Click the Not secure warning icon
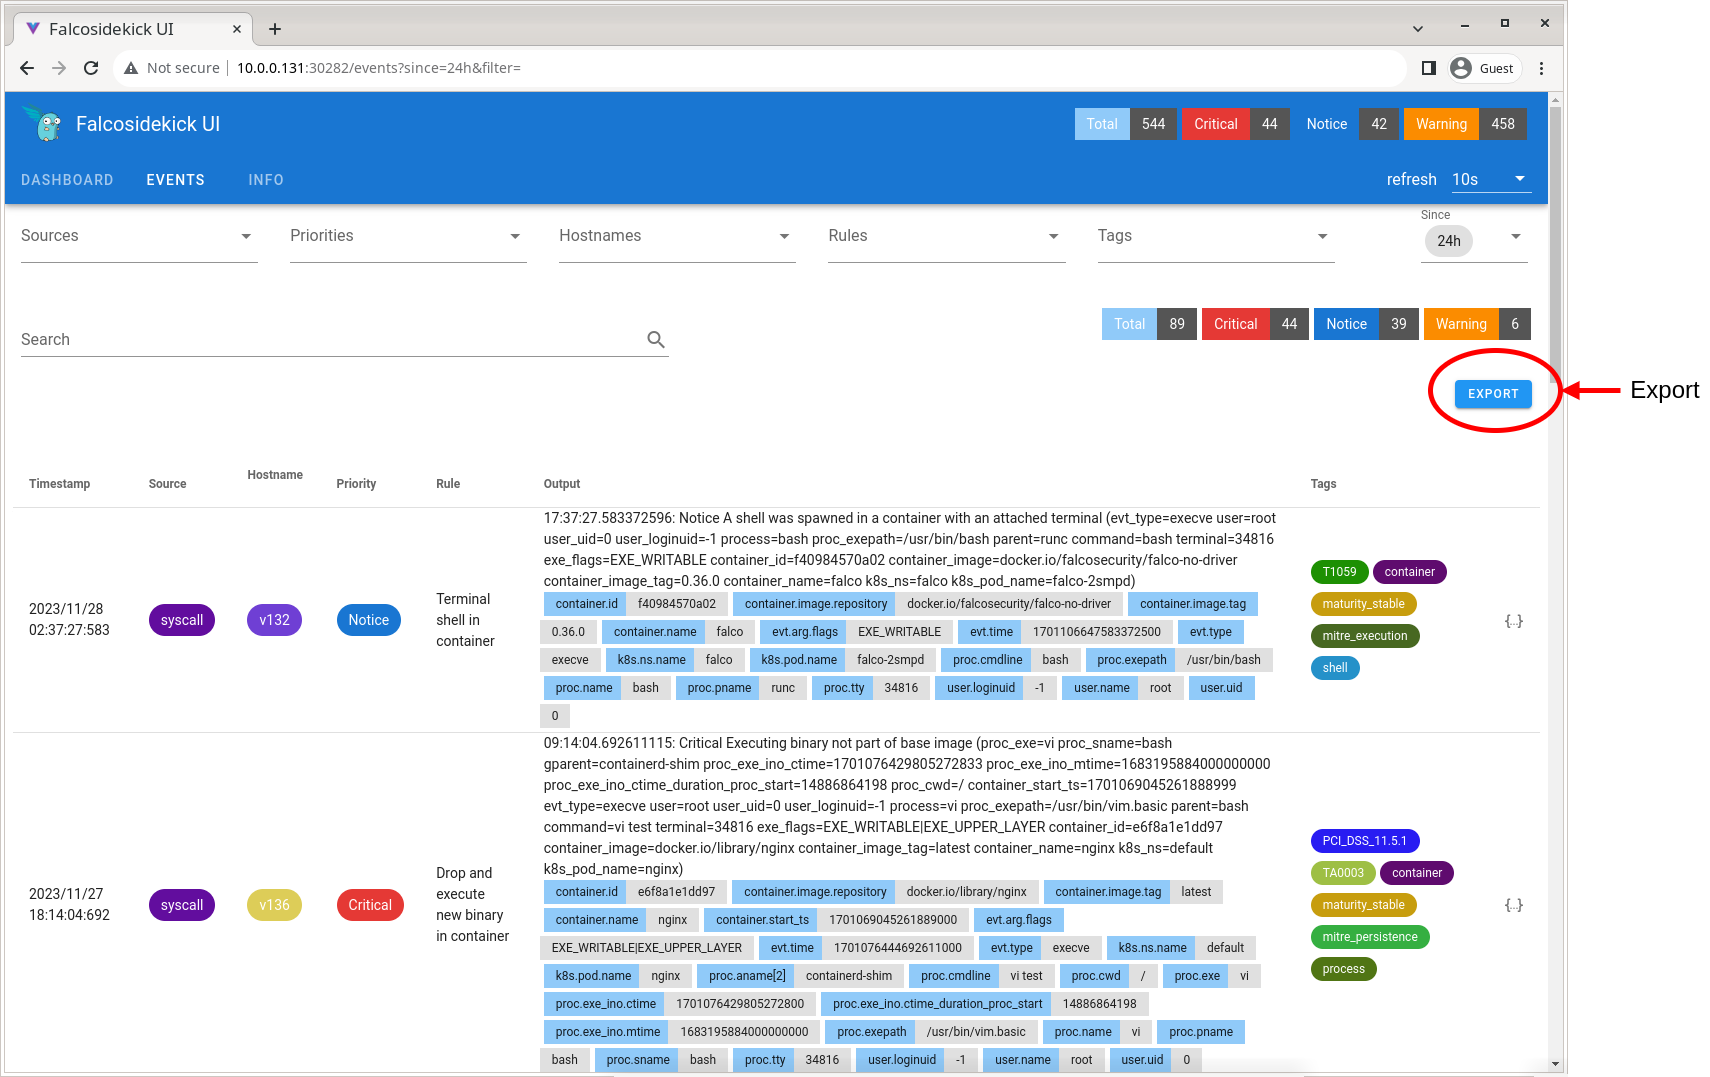The height and width of the screenshot is (1077, 1710). pyautogui.click(x=131, y=68)
